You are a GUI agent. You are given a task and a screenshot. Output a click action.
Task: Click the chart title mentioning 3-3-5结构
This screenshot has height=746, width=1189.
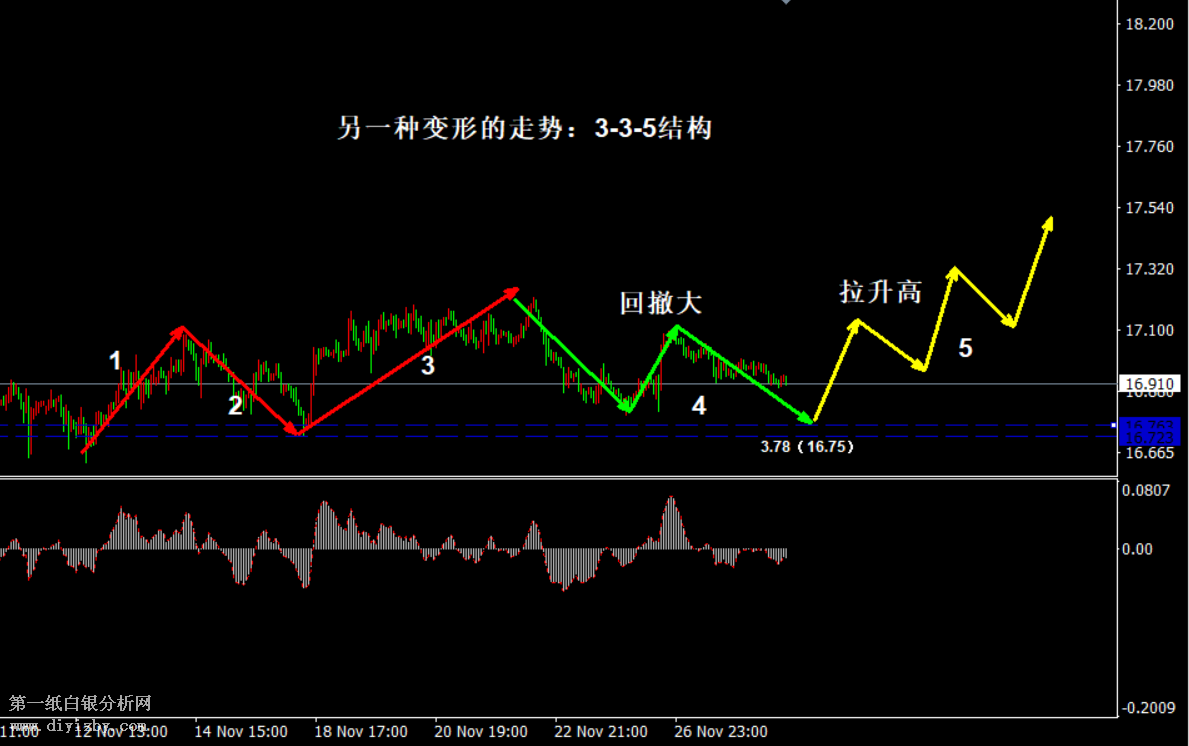(524, 129)
